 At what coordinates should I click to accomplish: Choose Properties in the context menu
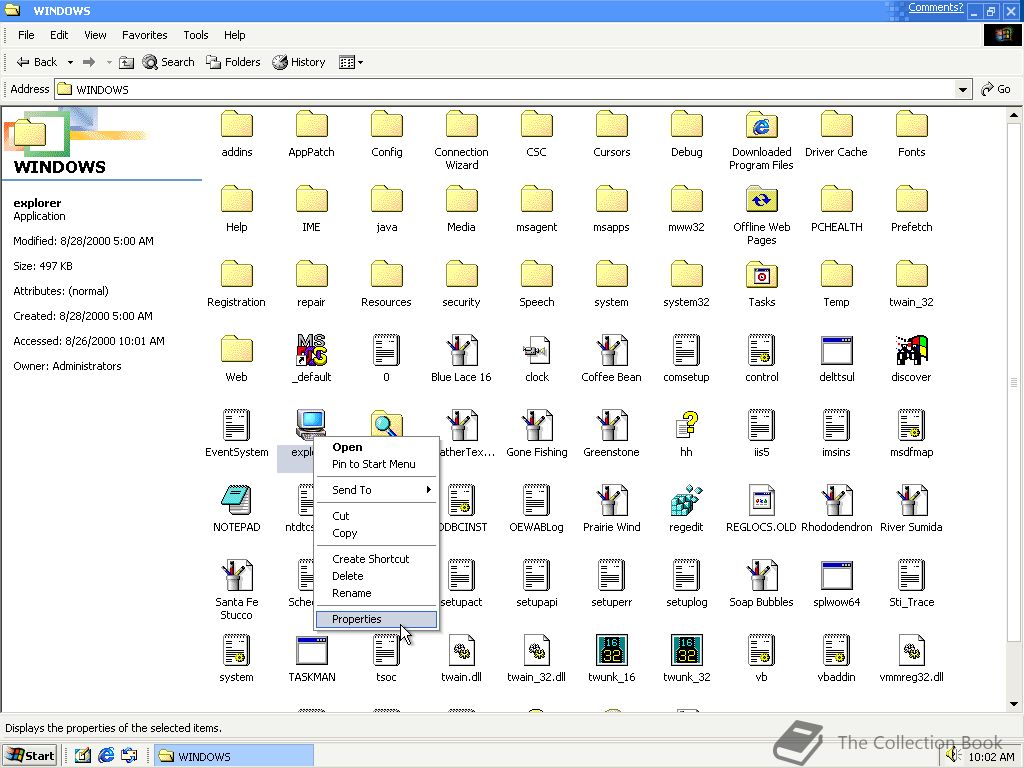pyautogui.click(x=376, y=619)
